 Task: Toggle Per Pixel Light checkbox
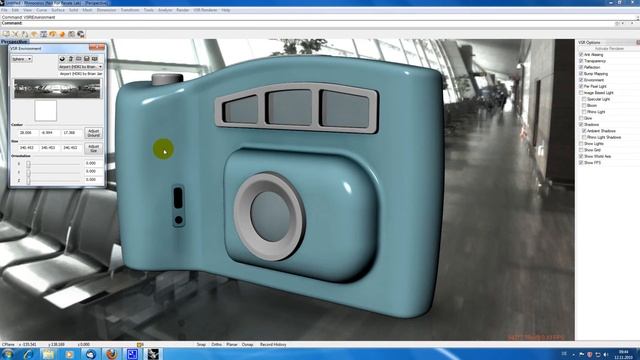point(581,86)
